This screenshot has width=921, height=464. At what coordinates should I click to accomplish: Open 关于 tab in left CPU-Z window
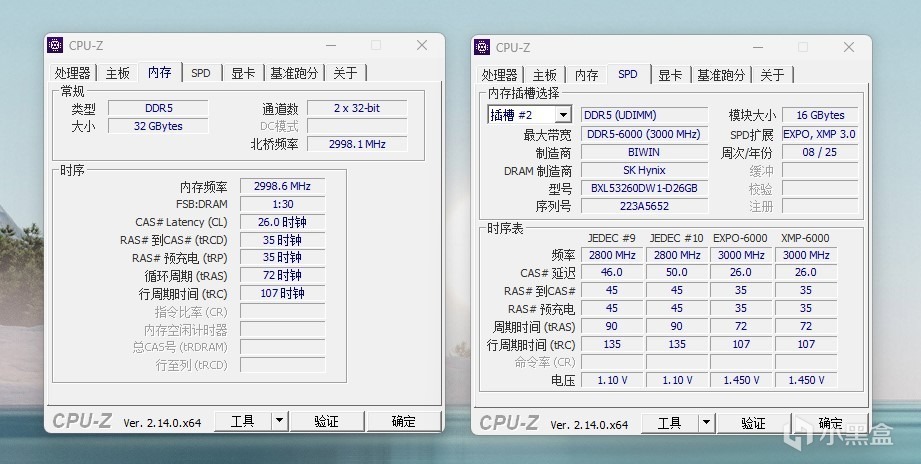tap(345, 73)
